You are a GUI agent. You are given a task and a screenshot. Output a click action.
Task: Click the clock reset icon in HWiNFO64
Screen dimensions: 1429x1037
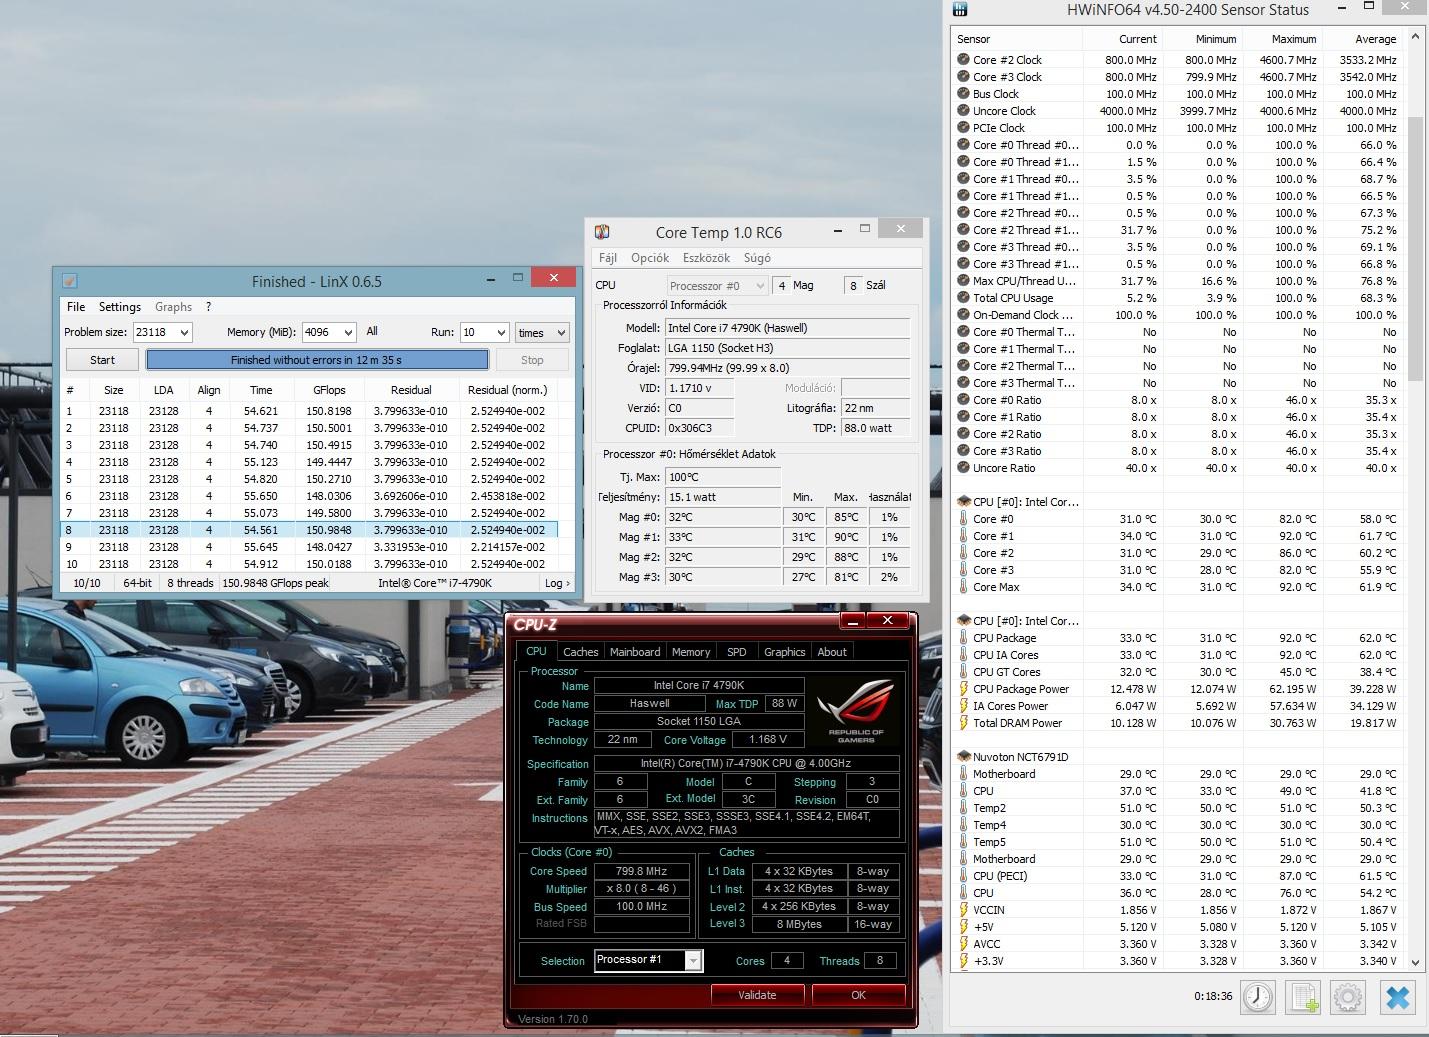pyautogui.click(x=1258, y=997)
